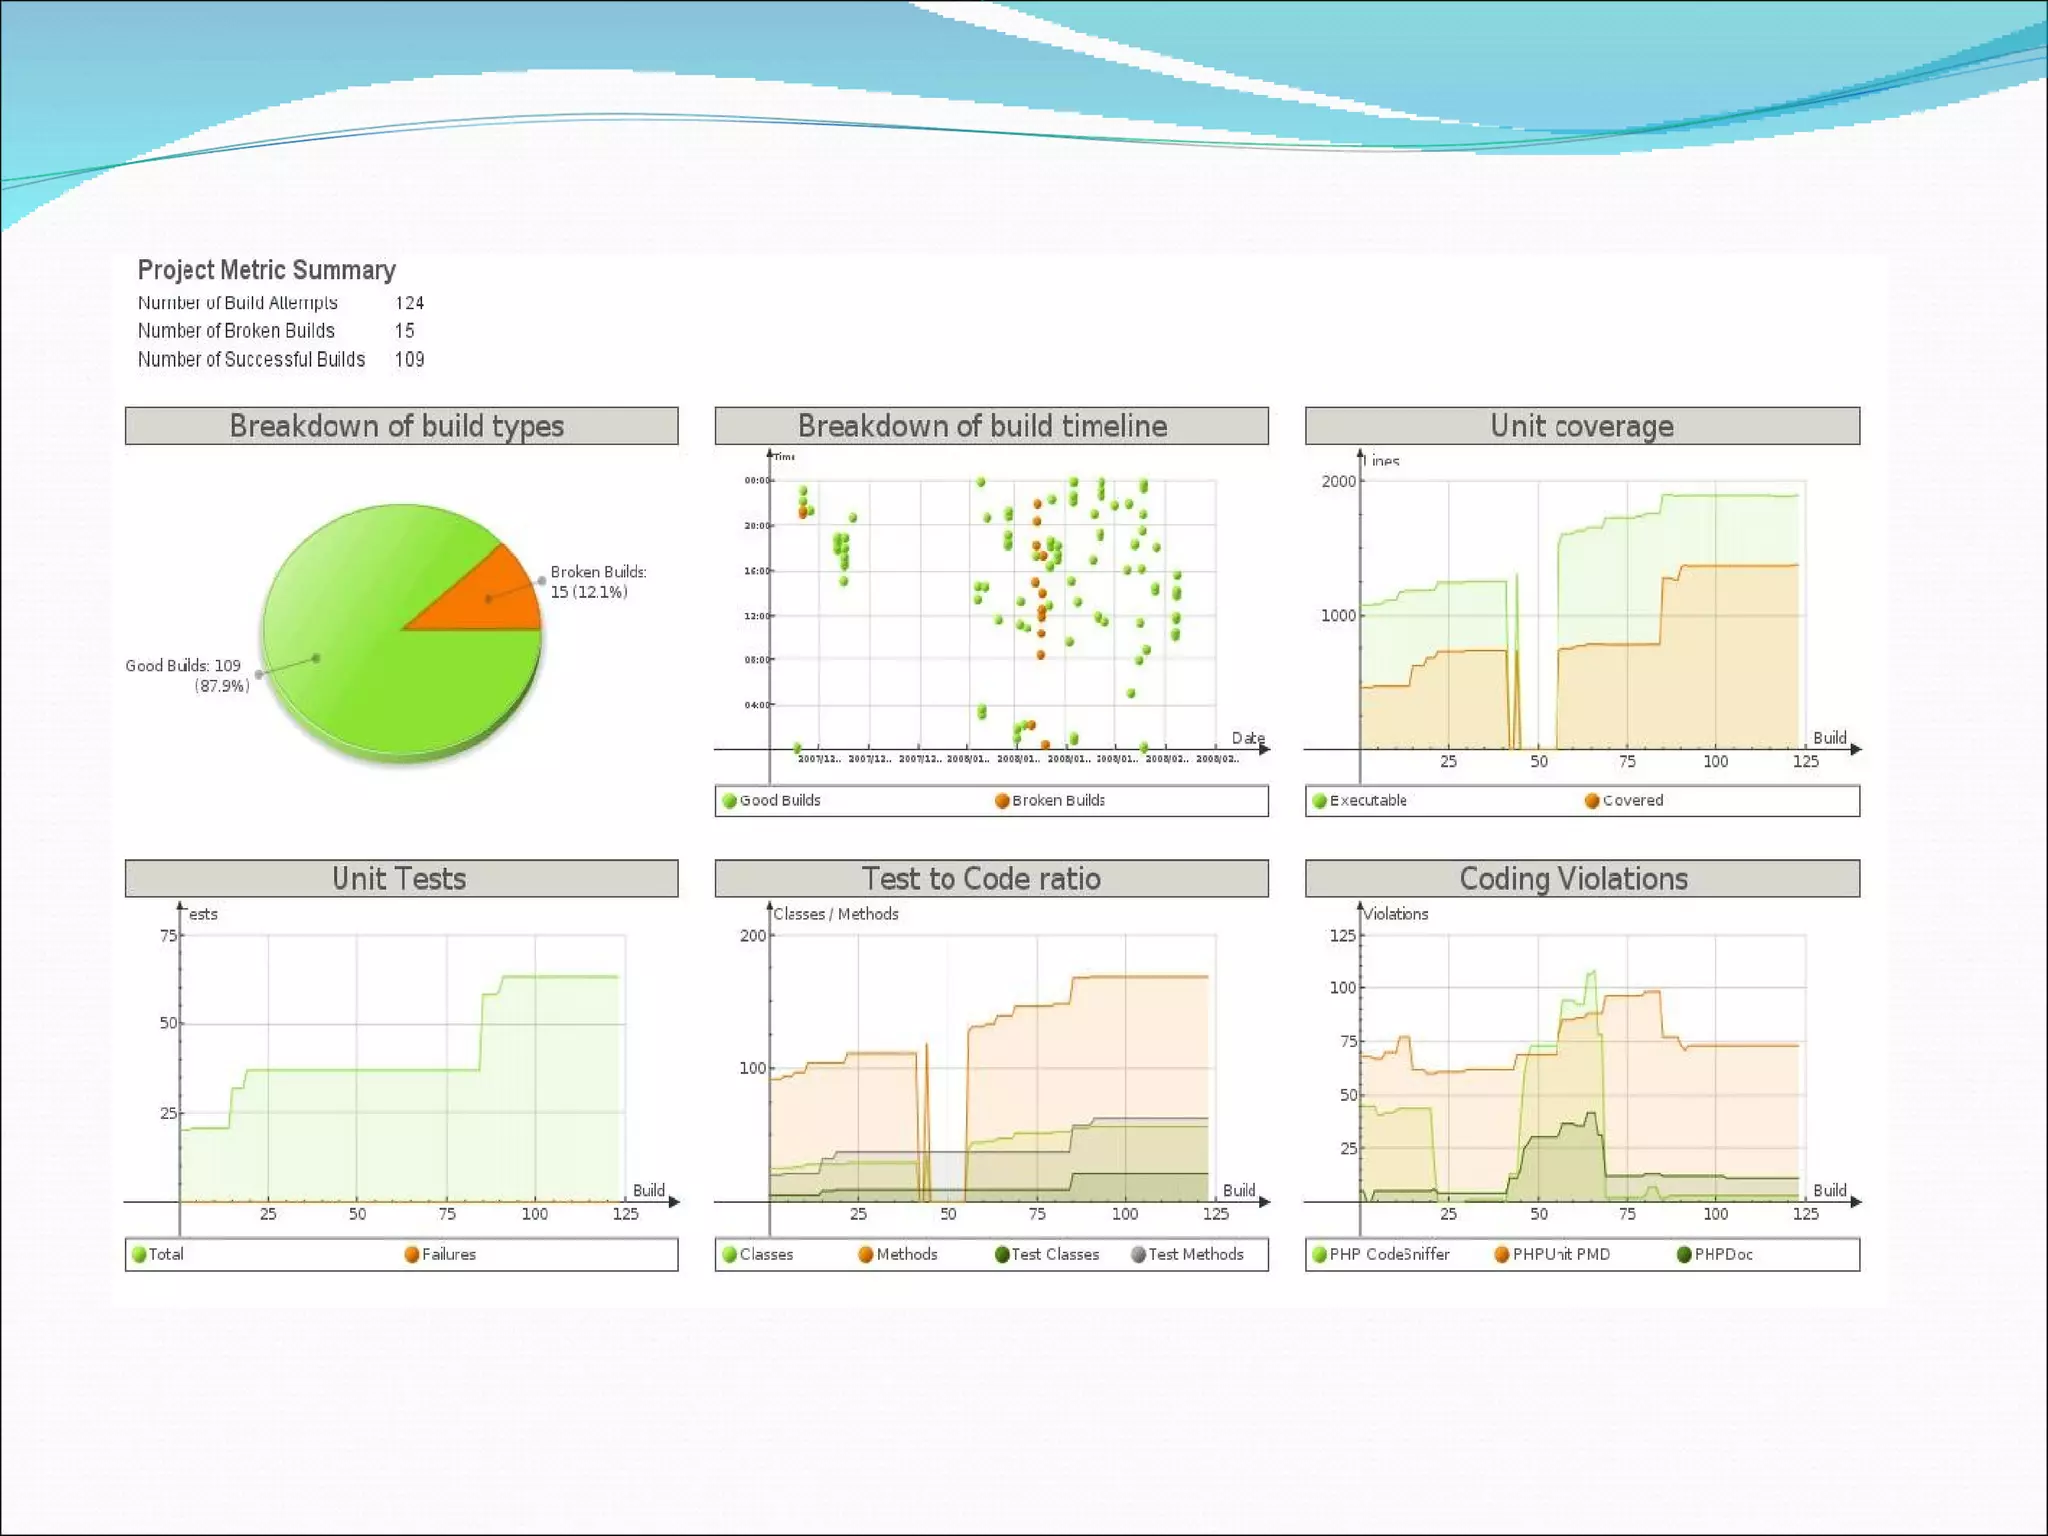Click the orange Methods legend dot
Image resolution: width=2048 pixels, height=1536 pixels.
coord(866,1254)
